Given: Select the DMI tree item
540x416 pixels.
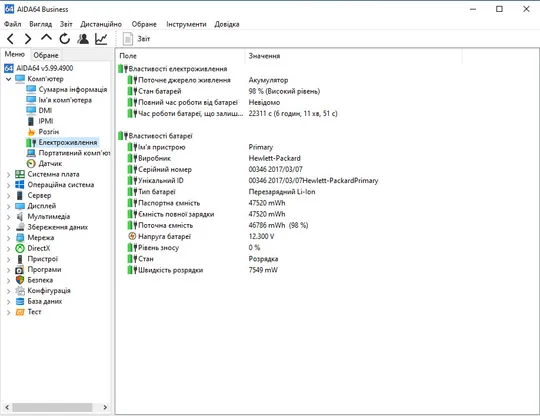Looking at the screenshot, I should pyautogui.click(x=45, y=111).
